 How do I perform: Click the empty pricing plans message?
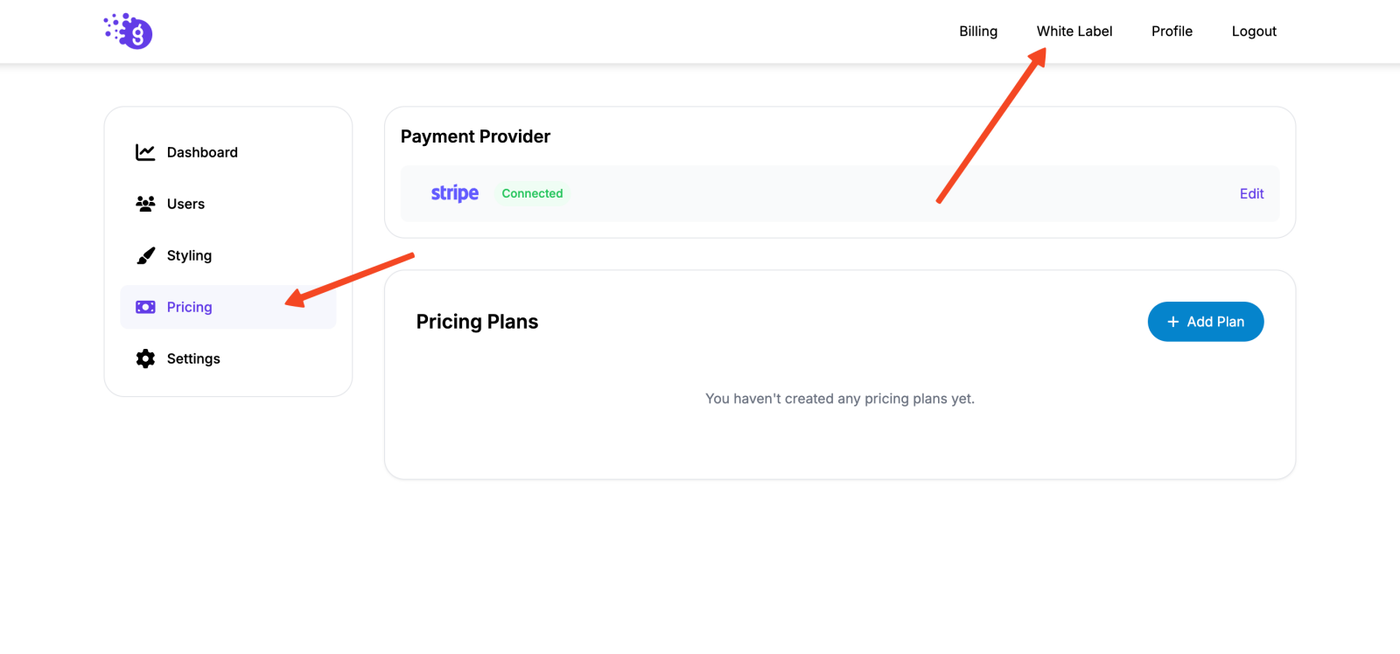840,398
